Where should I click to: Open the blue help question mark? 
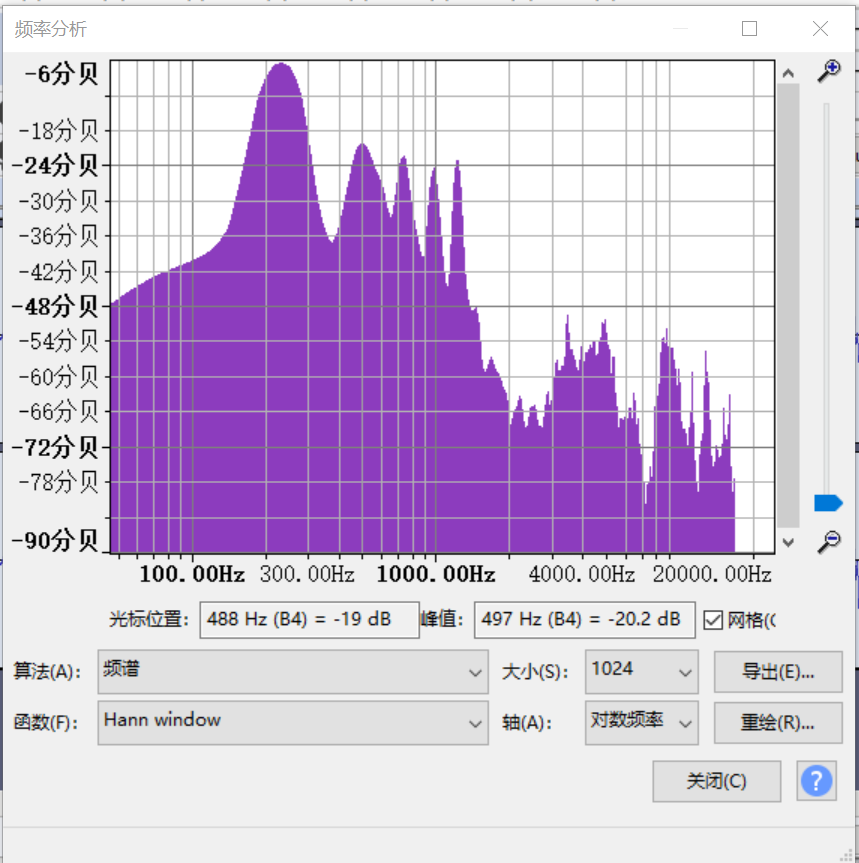coord(816,781)
